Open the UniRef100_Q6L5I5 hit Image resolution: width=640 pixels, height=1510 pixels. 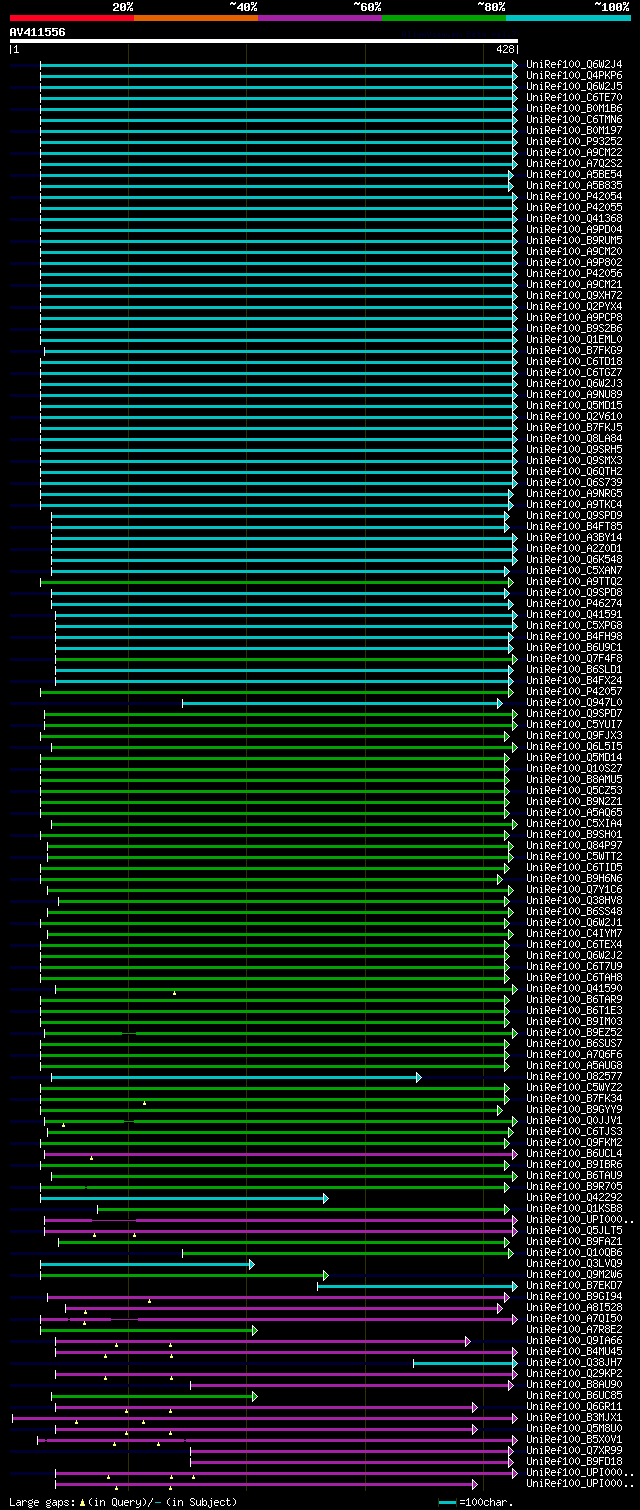pyautogui.click(x=574, y=747)
